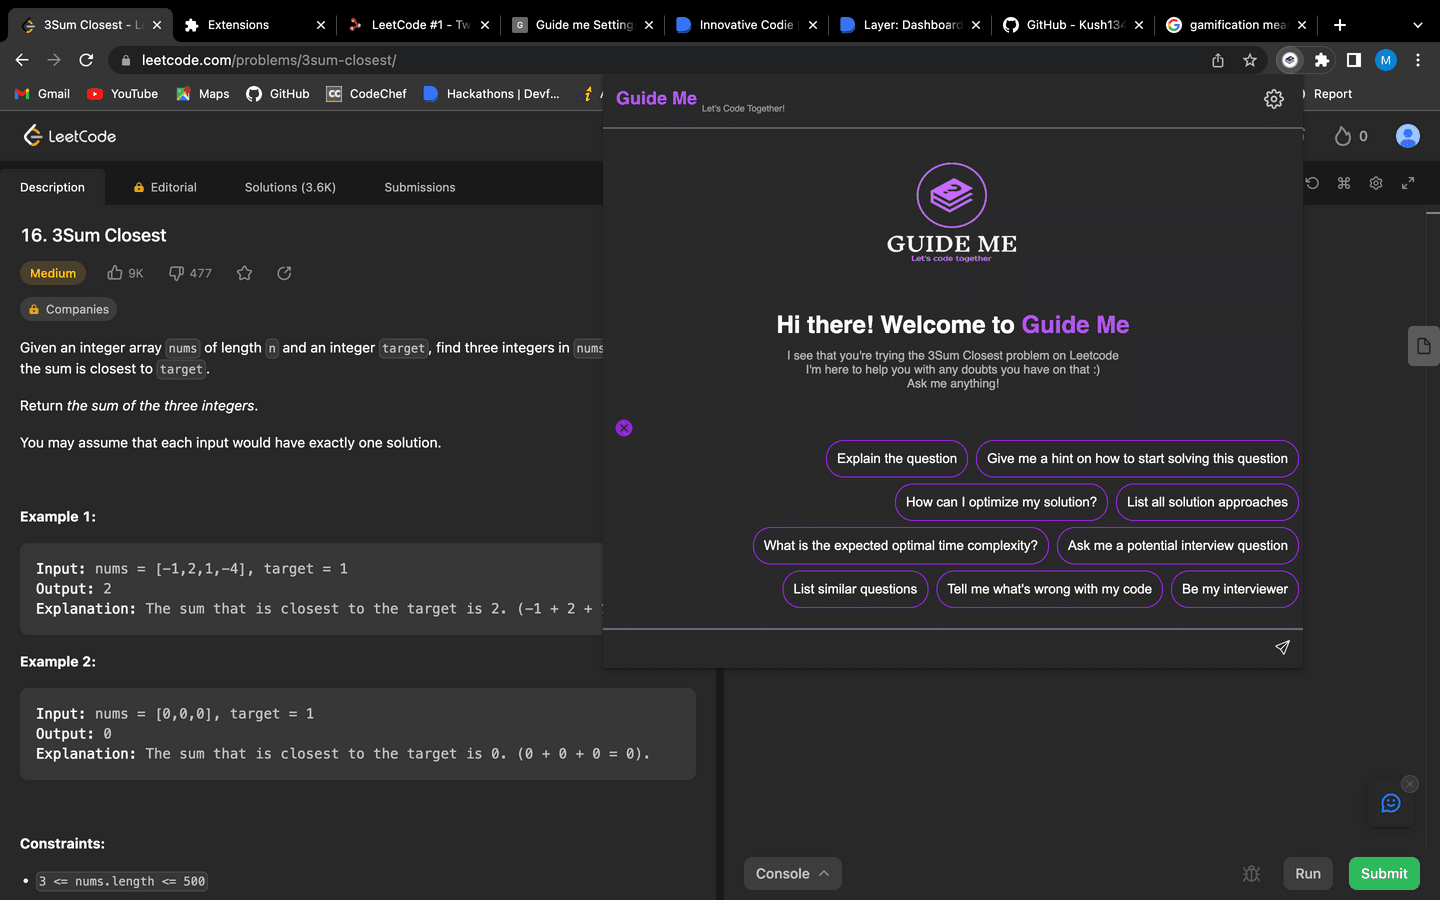The width and height of the screenshot is (1440, 900).
Task: Click Explain the question suggestion
Action: pos(896,458)
